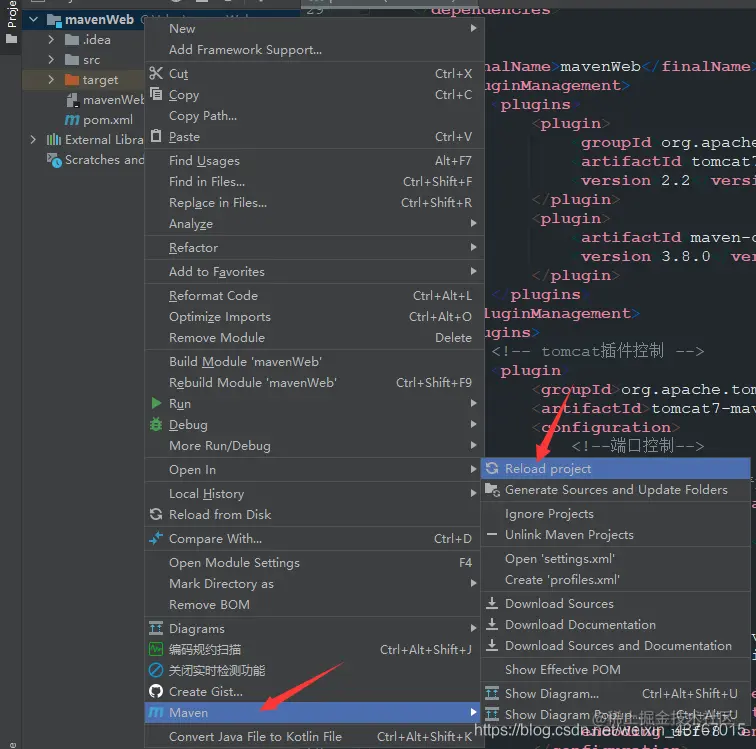Click 'version 3.8.0' line in editor
The width and height of the screenshot is (756, 749).
point(645,256)
